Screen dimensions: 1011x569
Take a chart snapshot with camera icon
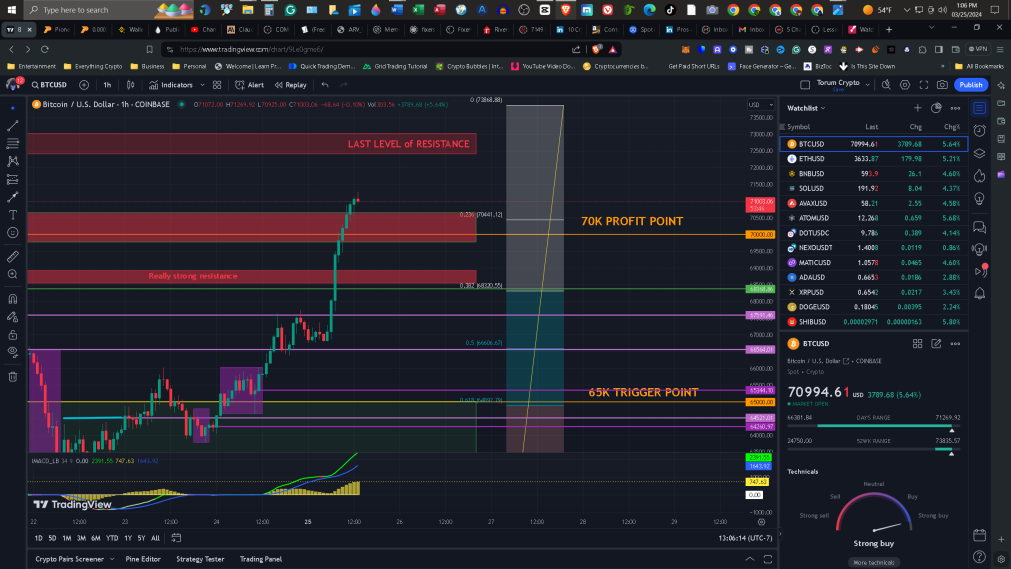[943, 85]
